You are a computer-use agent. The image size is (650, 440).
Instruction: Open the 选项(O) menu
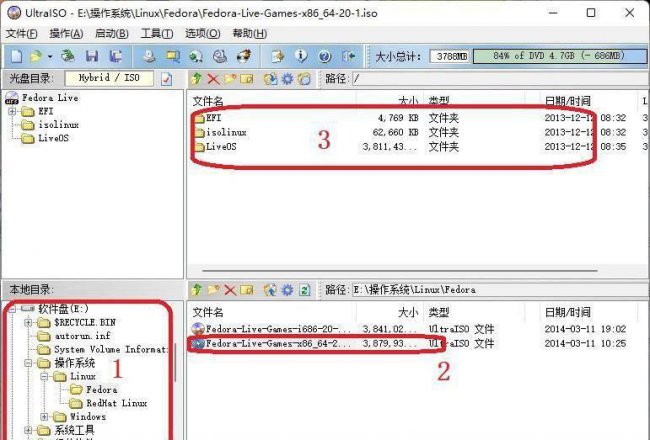[203, 34]
